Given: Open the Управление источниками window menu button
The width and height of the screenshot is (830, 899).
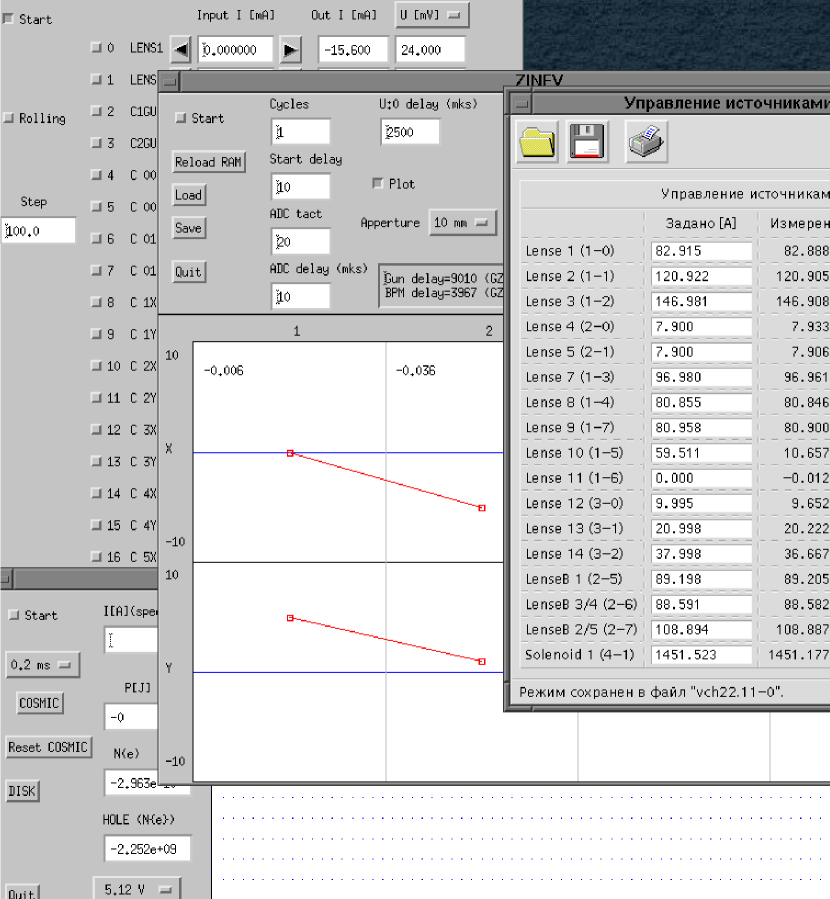Looking at the screenshot, I should (x=520, y=102).
